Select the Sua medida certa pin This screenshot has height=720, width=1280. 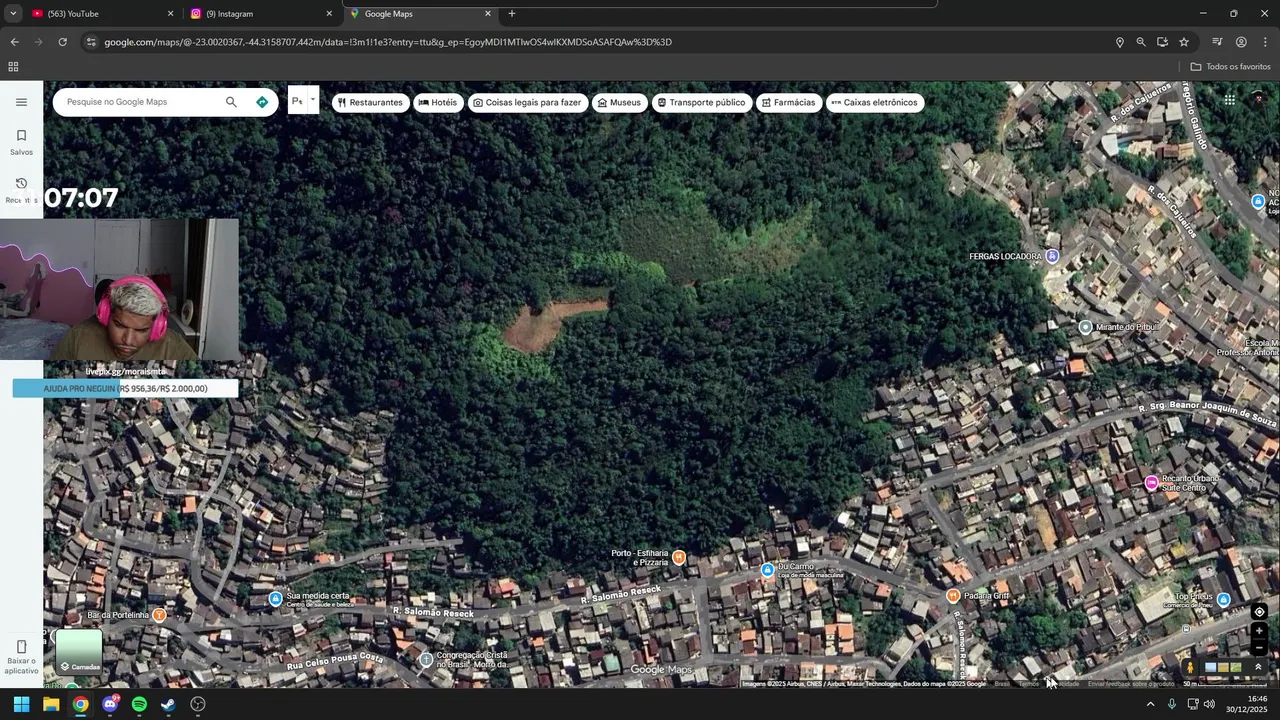point(275,599)
